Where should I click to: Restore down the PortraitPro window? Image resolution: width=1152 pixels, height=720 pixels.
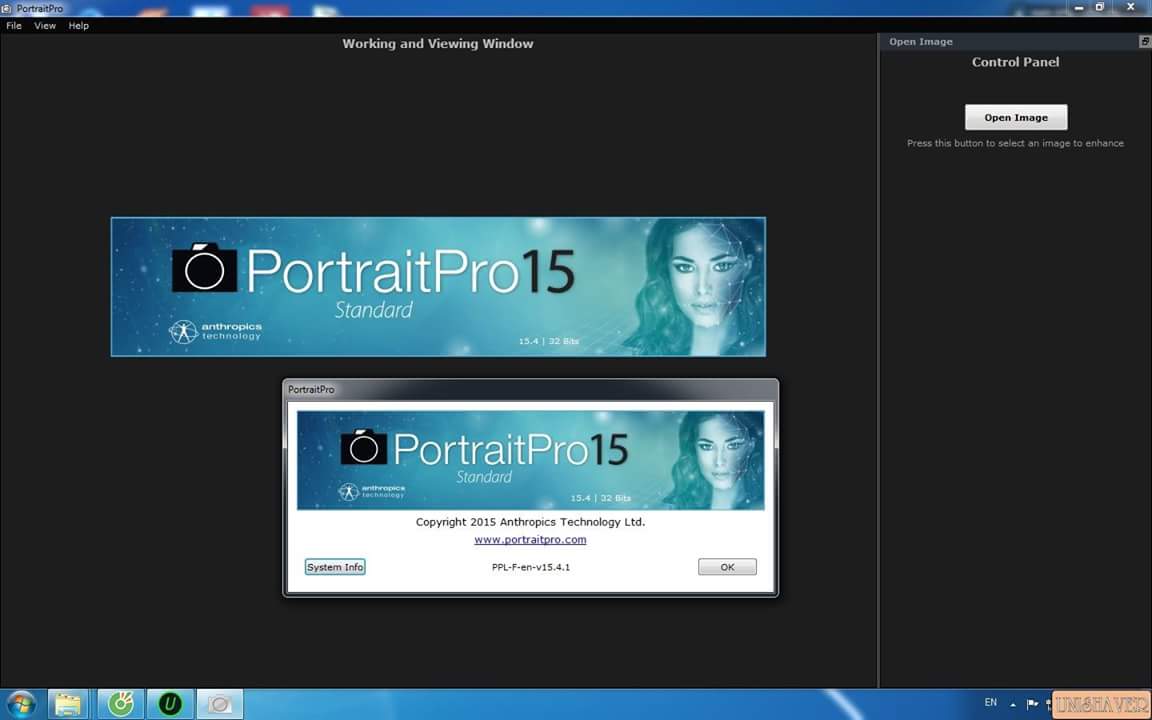coord(1100,7)
